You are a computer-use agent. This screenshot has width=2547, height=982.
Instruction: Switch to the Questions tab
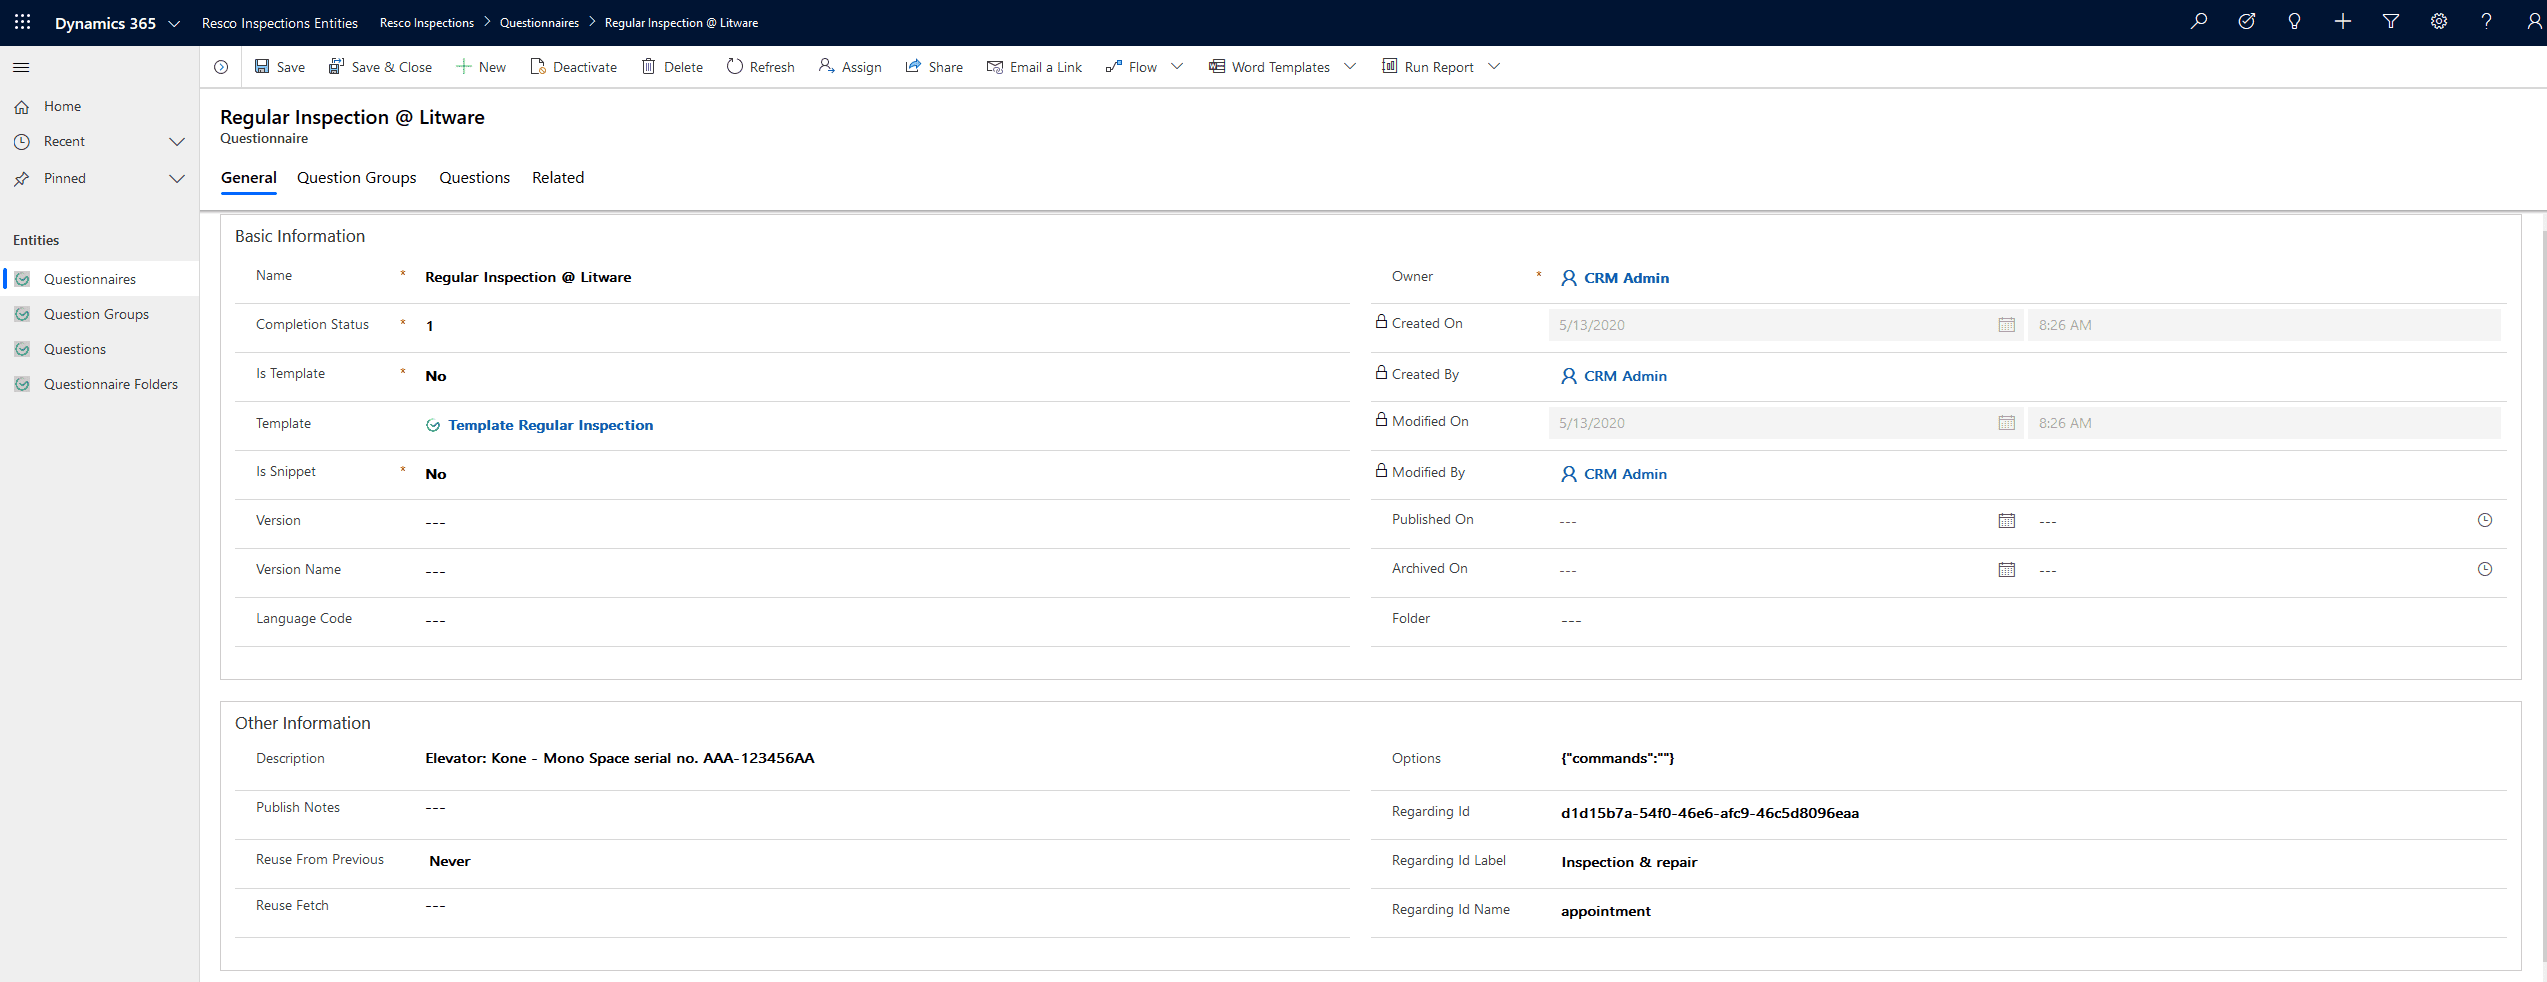coord(475,178)
